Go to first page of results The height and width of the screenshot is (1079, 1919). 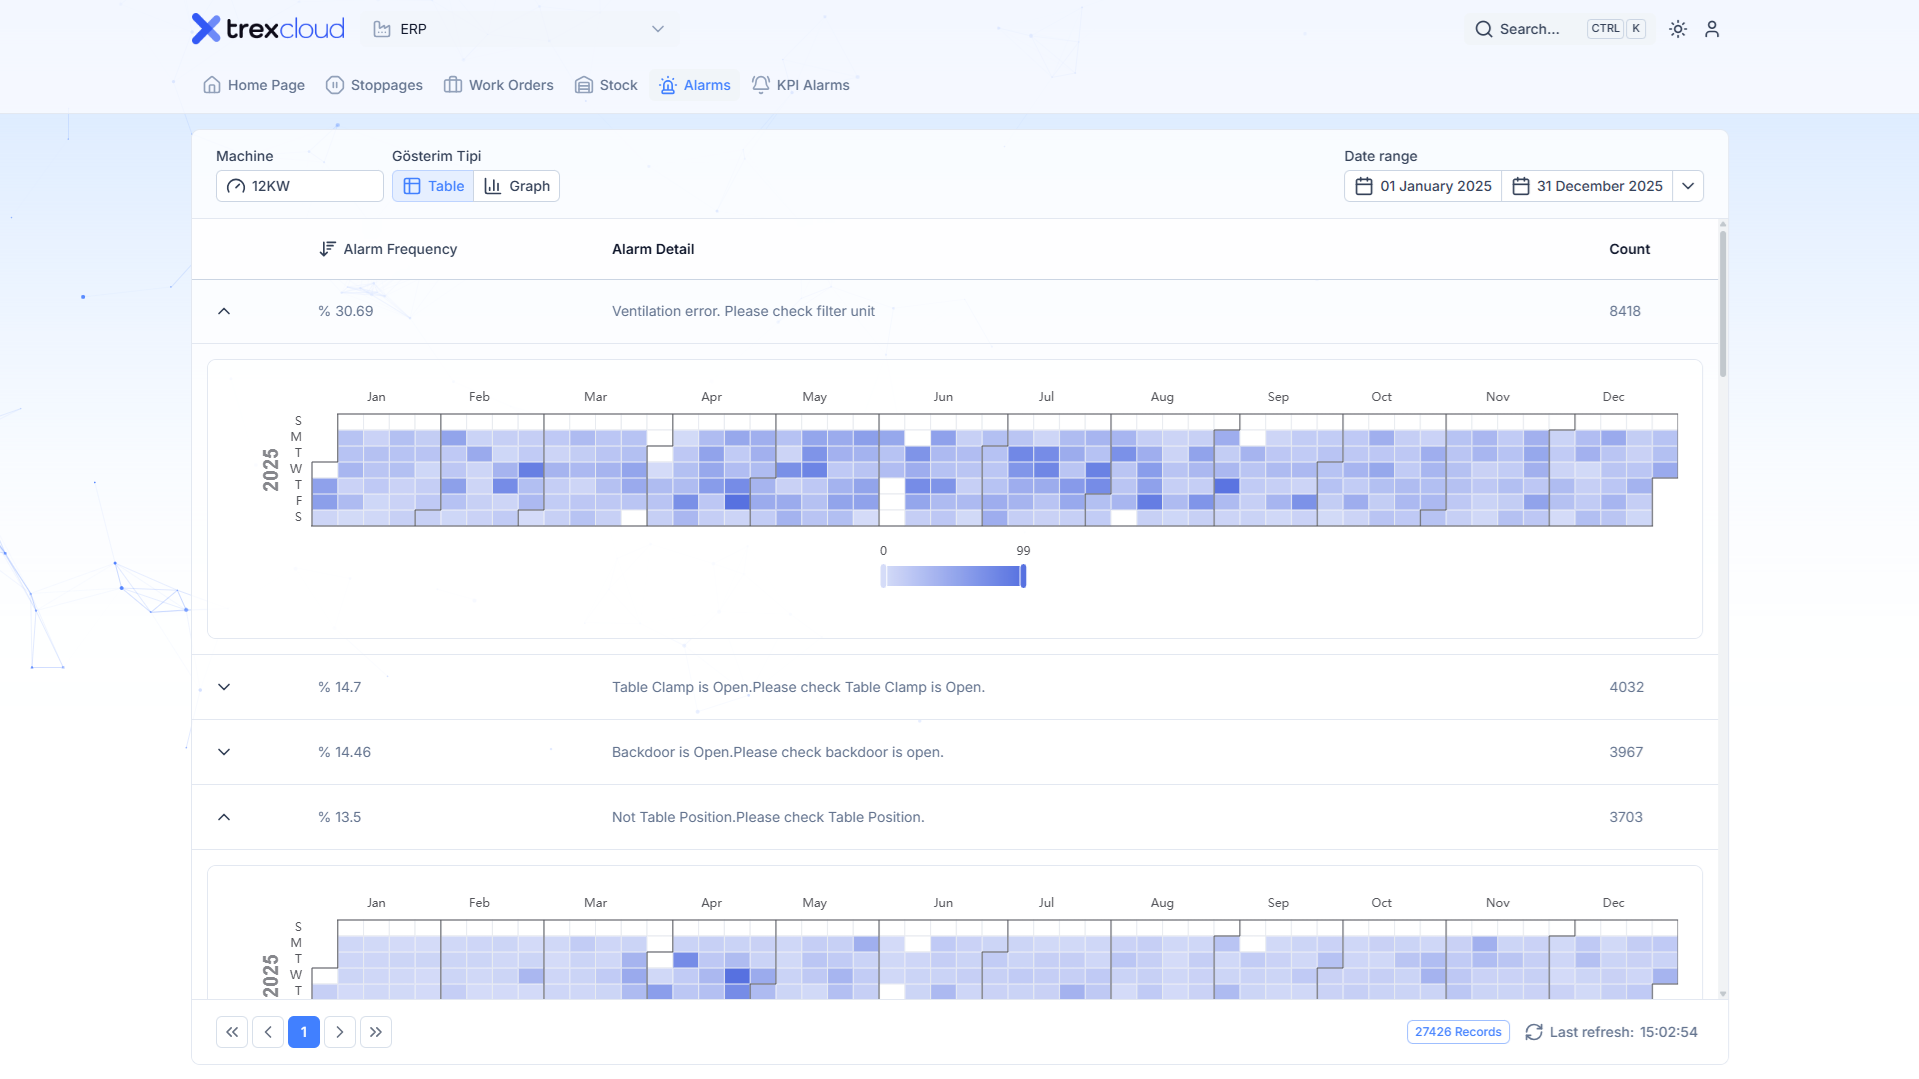click(232, 1032)
